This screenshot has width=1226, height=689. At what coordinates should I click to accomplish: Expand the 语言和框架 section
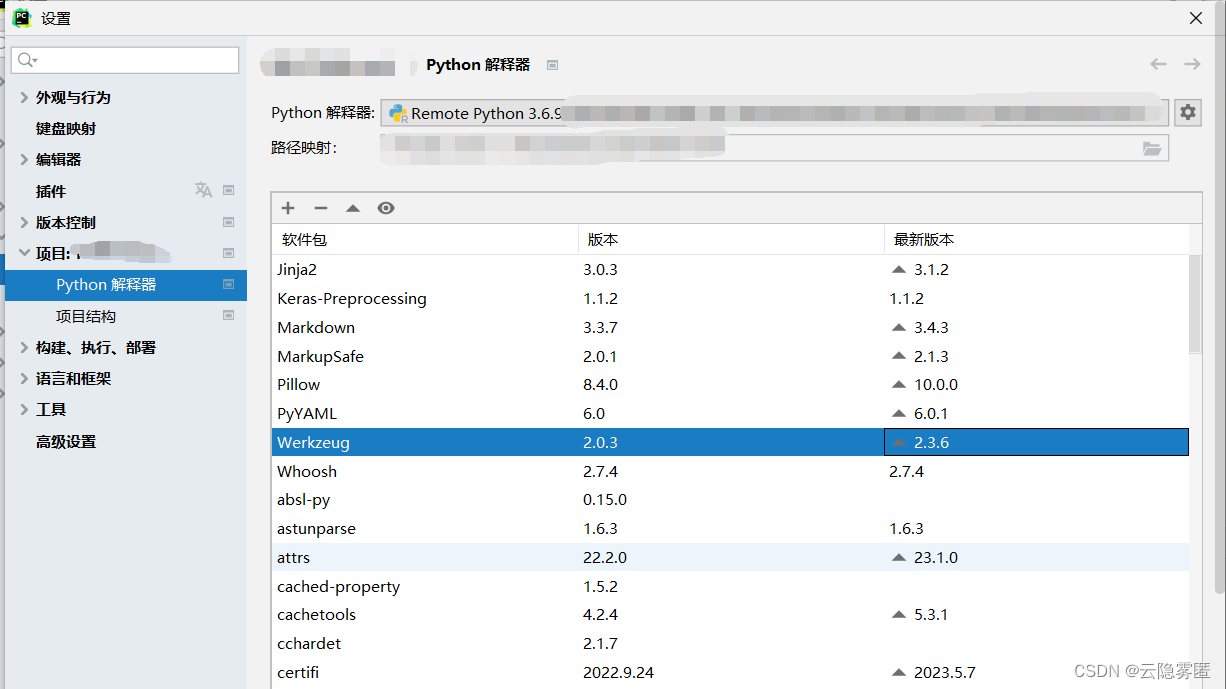point(25,378)
